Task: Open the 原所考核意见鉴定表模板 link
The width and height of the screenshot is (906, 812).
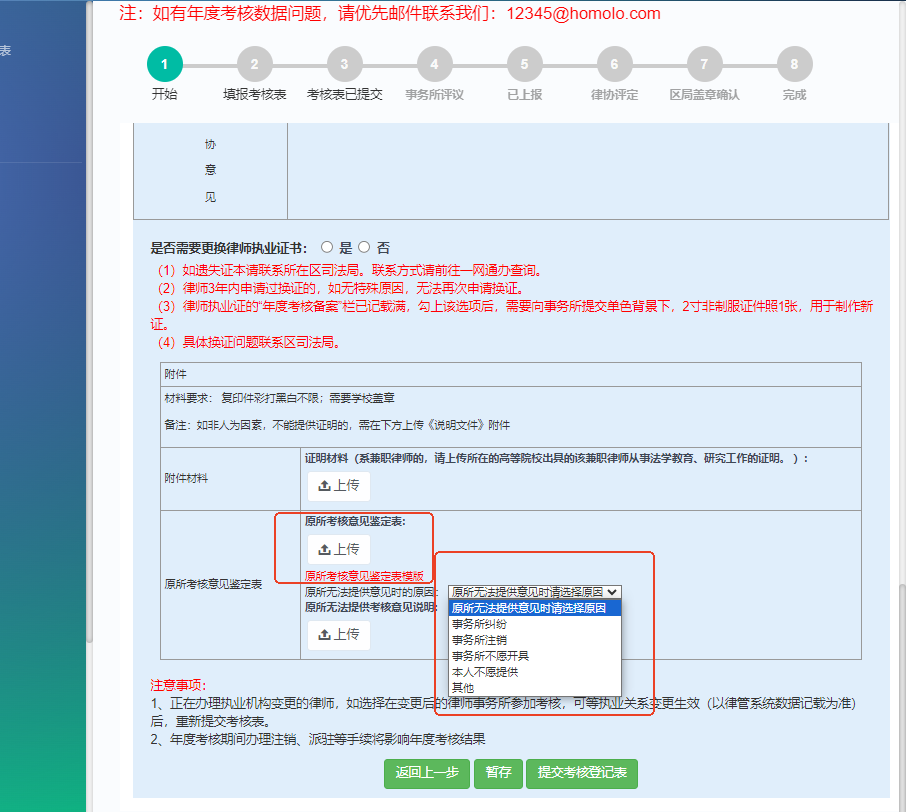Action: tap(364, 576)
